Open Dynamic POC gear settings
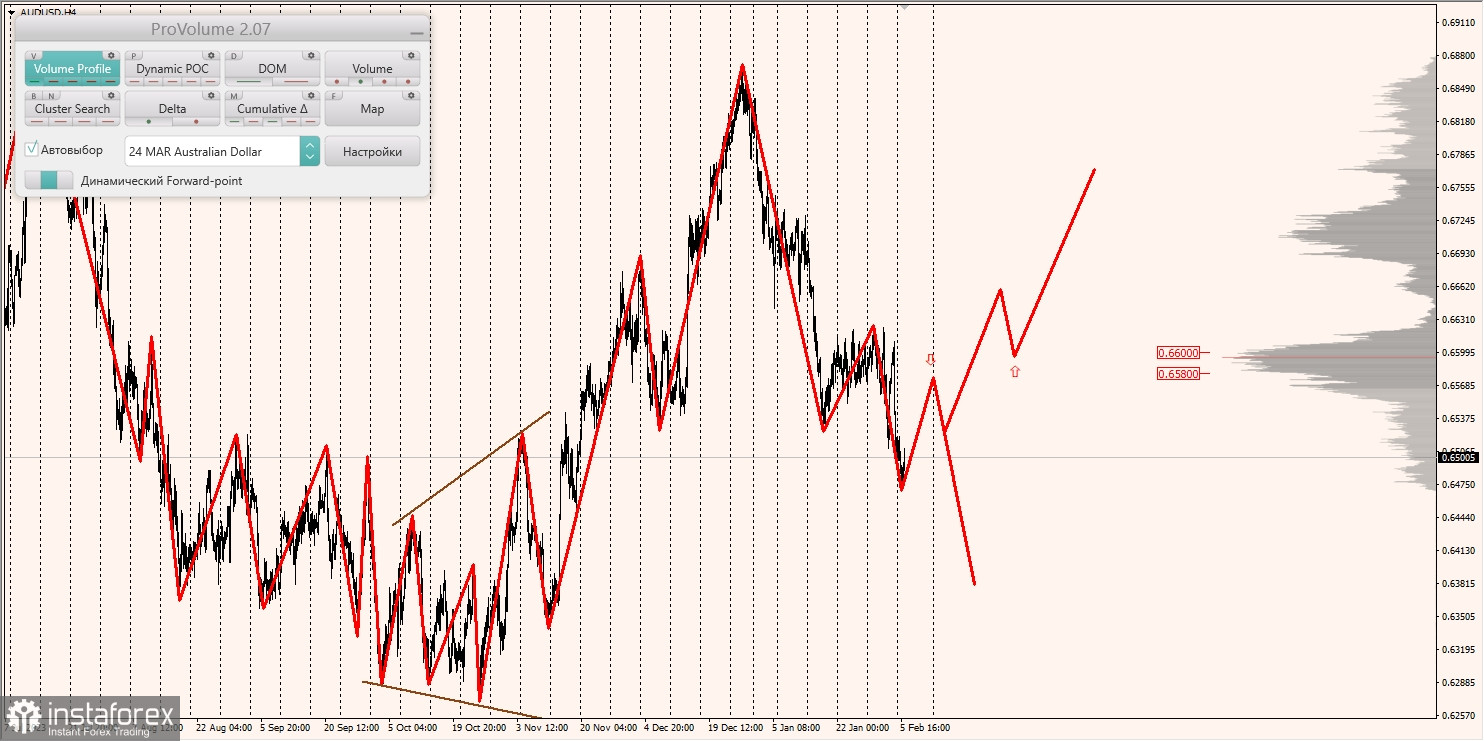The height and width of the screenshot is (741, 1484). [211, 56]
